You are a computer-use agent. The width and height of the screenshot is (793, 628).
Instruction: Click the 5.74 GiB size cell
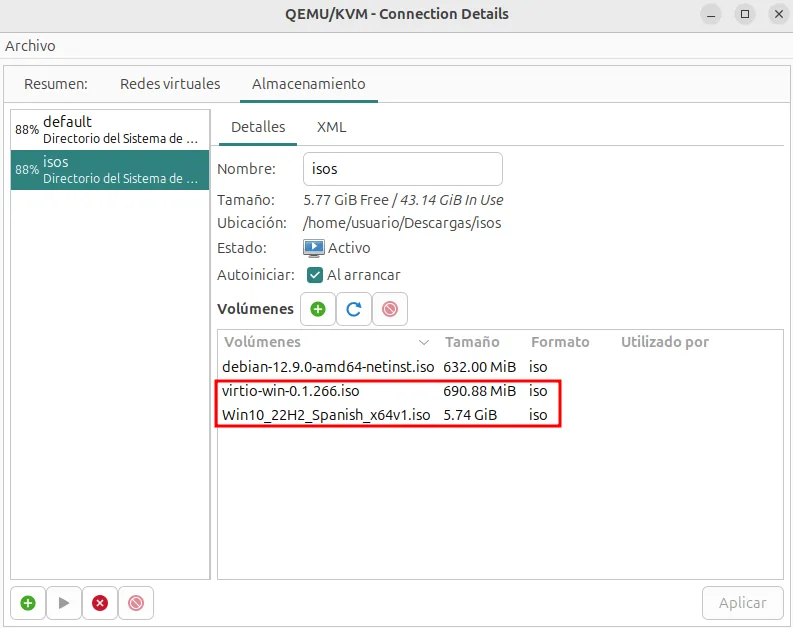[470, 415]
